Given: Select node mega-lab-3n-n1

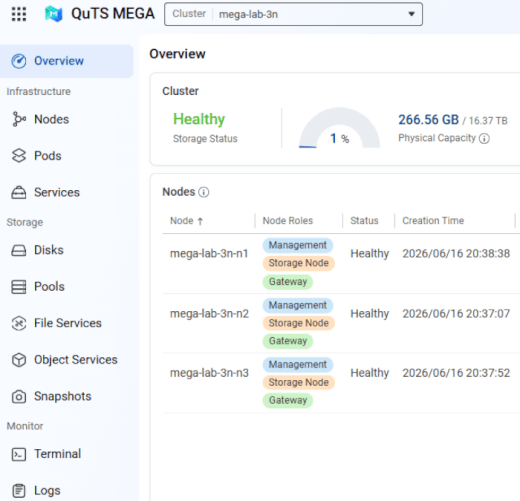Looking at the screenshot, I should point(209,254).
